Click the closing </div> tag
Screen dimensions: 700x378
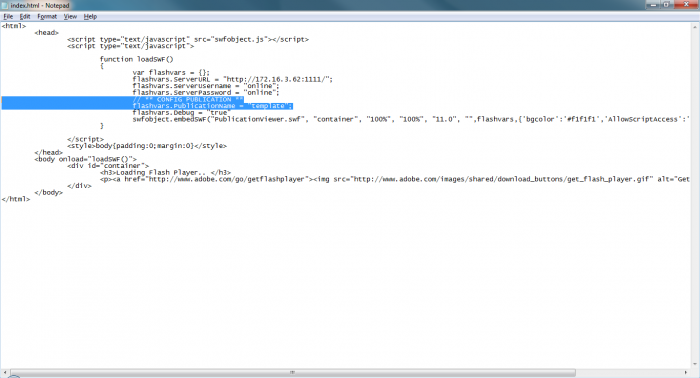(x=79, y=186)
